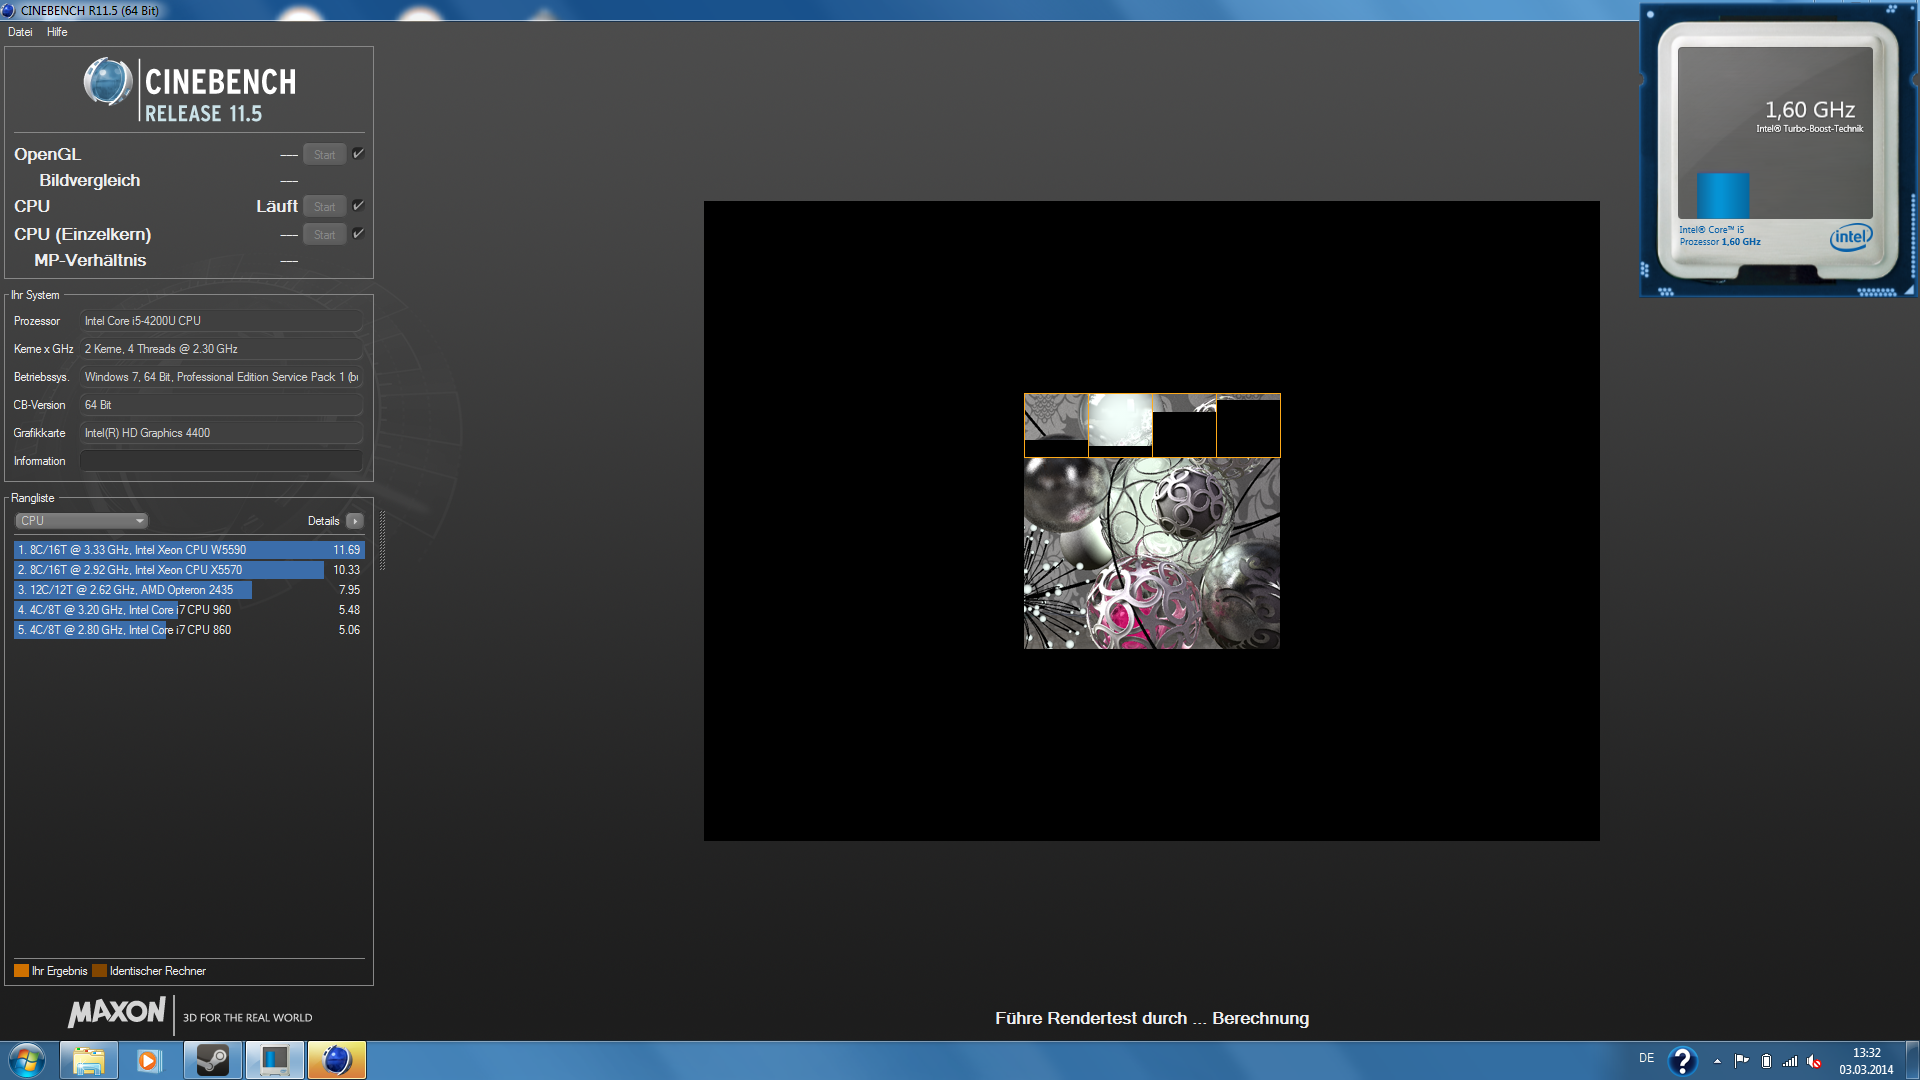Open the Datei menu
Screen dimensions: 1920x1080
(20, 32)
